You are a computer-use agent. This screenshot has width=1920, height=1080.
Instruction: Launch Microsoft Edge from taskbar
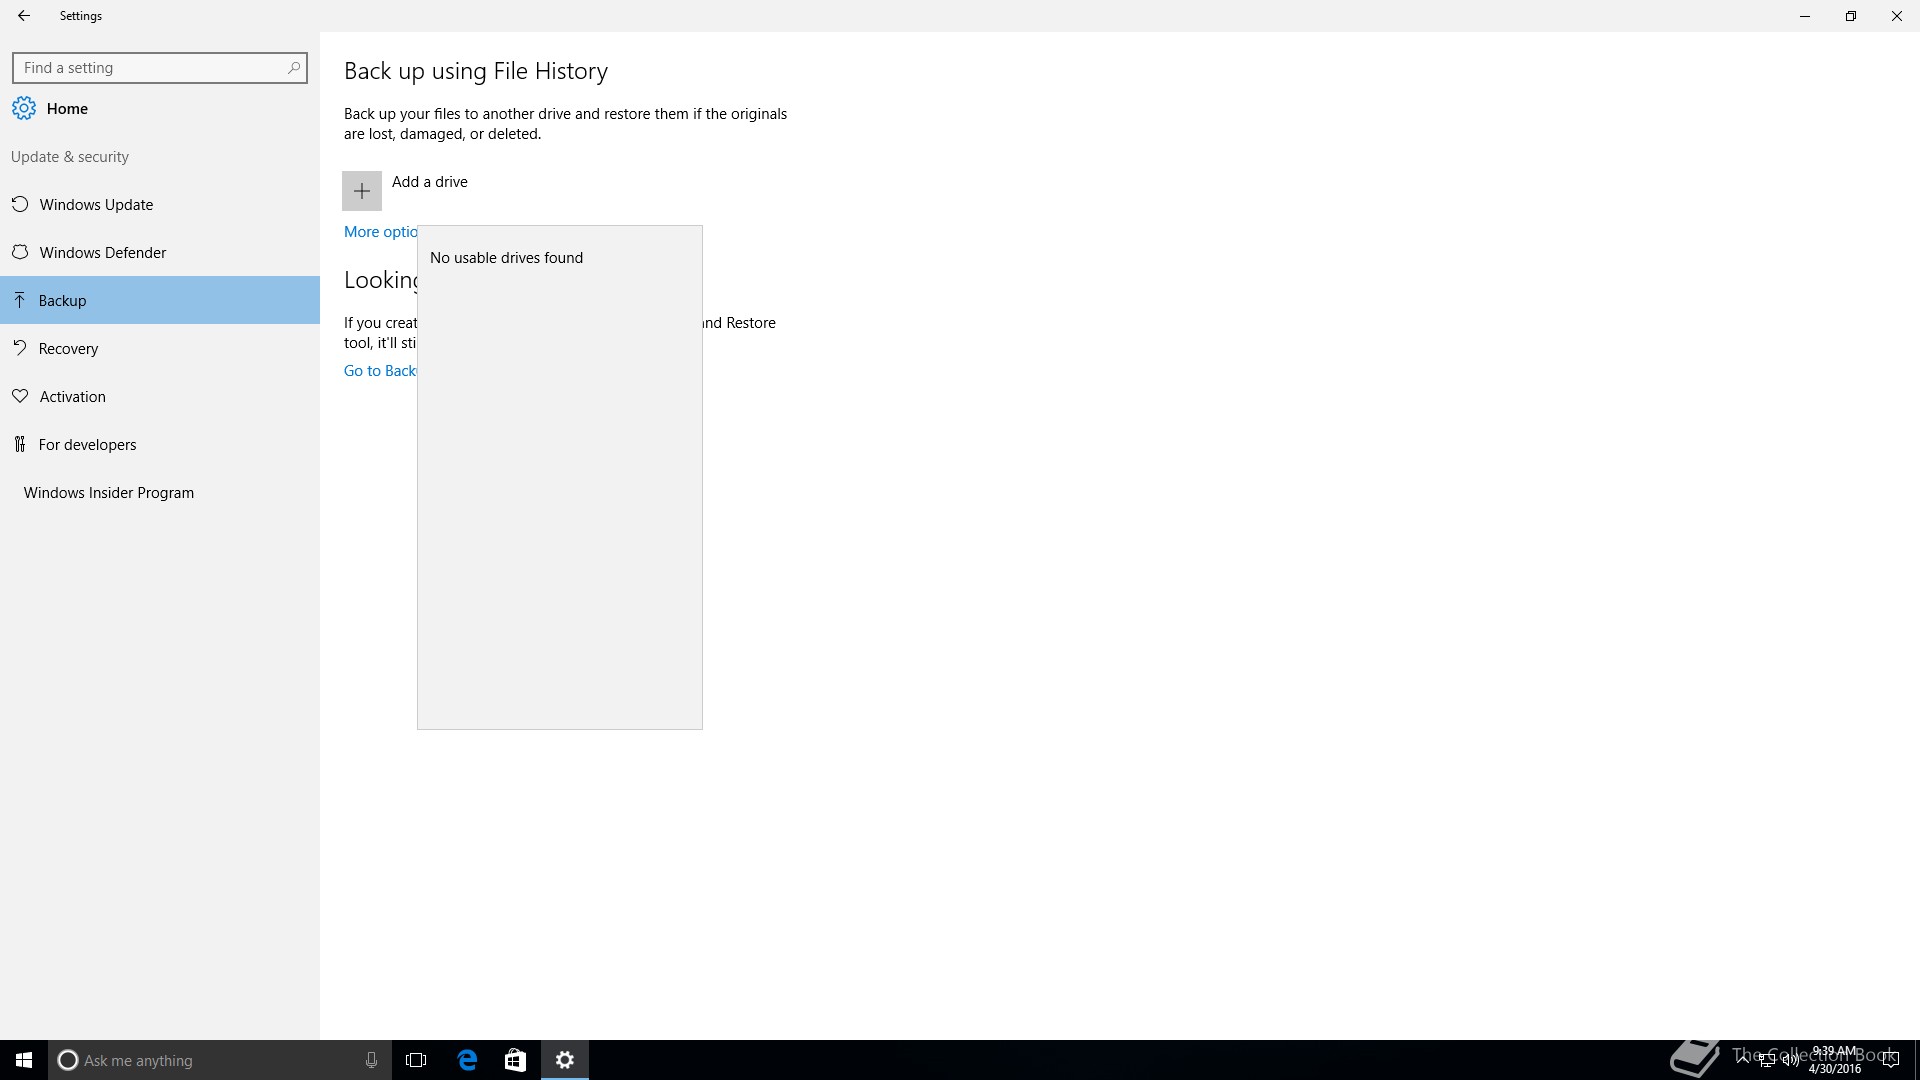coord(467,1060)
